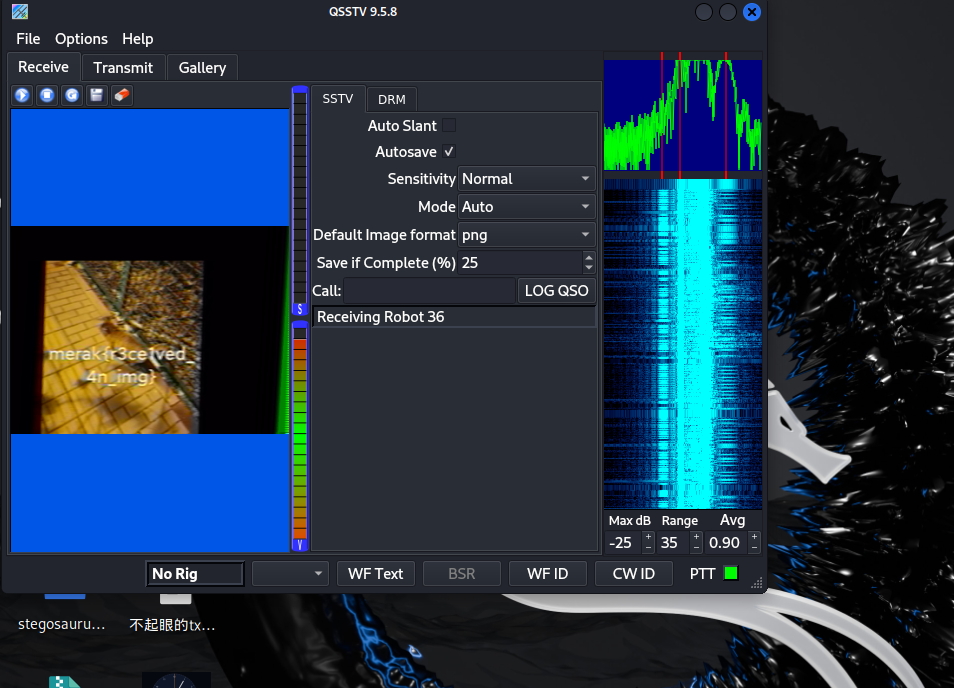The width and height of the screenshot is (954, 688).
Task: Decrease the Avg value
Action: (x=754, y=547)
